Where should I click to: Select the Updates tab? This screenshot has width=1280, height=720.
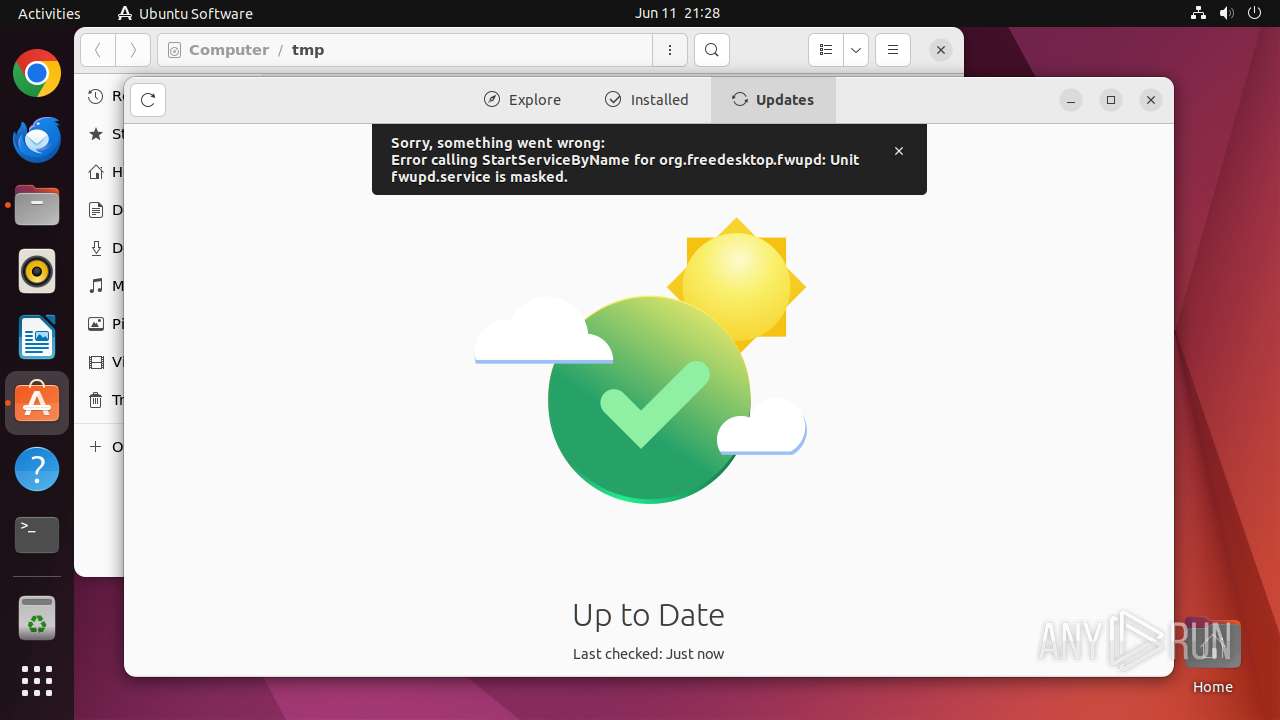pyautogui.click(x=773, y=100)
